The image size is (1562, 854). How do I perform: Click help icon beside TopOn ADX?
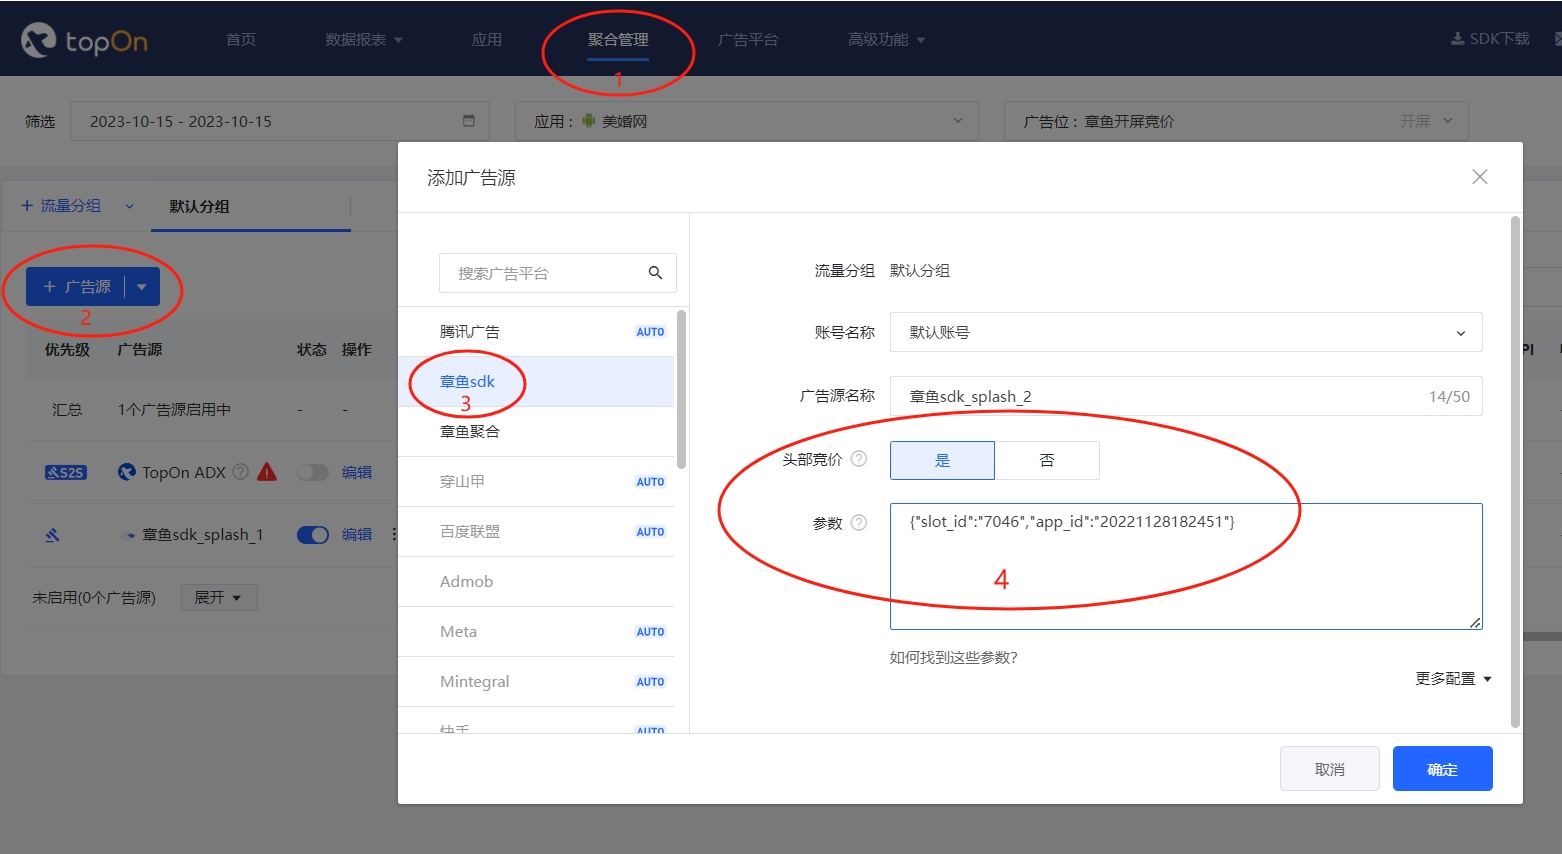pyautogui.click(x=240, y=472)
